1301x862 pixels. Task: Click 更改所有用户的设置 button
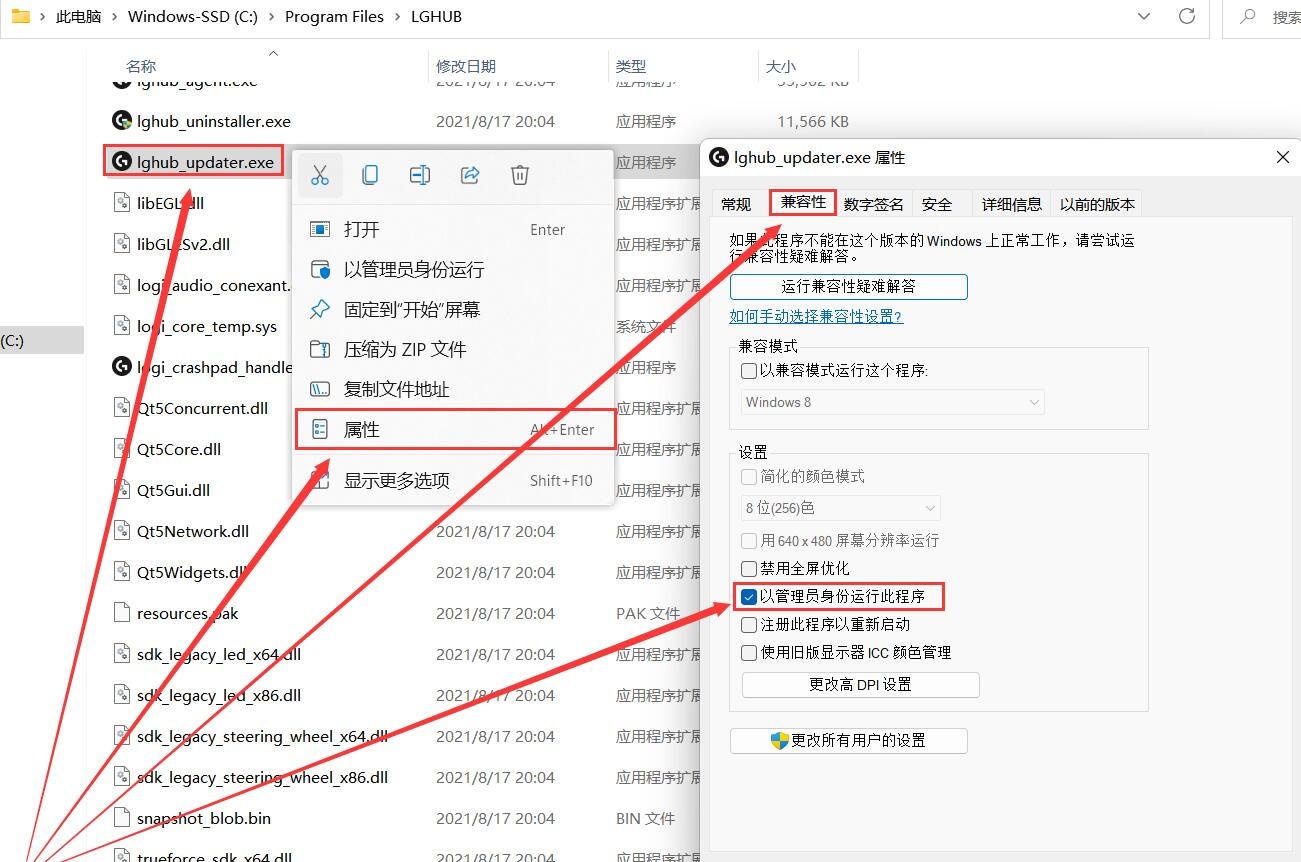click(849, 740)
